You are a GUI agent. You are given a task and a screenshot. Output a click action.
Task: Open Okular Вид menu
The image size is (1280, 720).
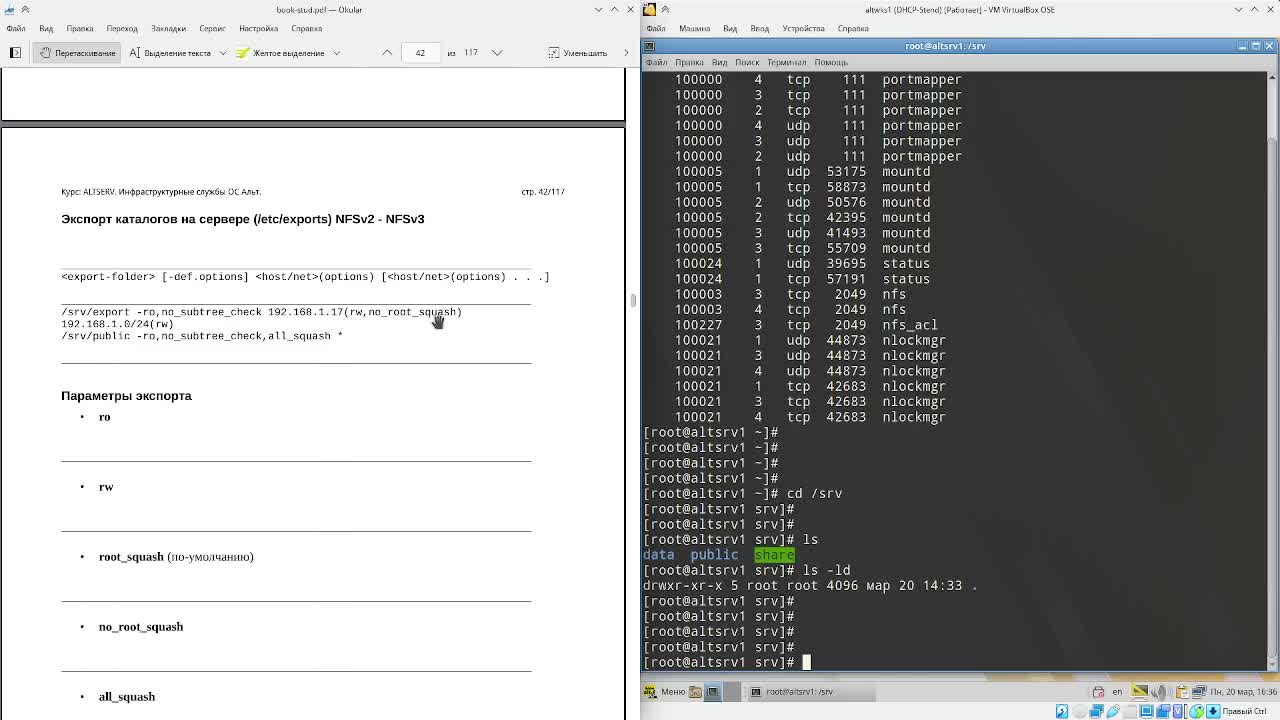click(x=46, y=28)
